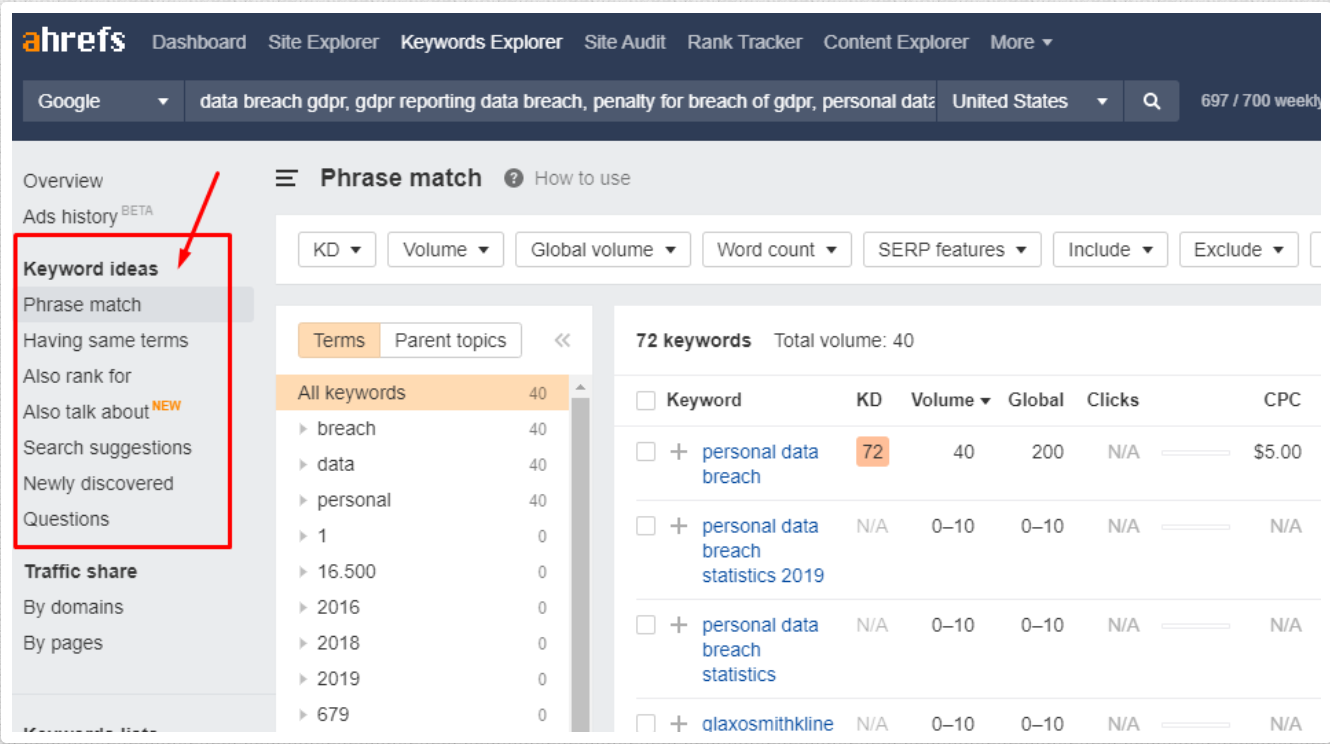Open the United States country dropdown
The height and width of the screenshot is (744, 1330).
[1030, 101]
